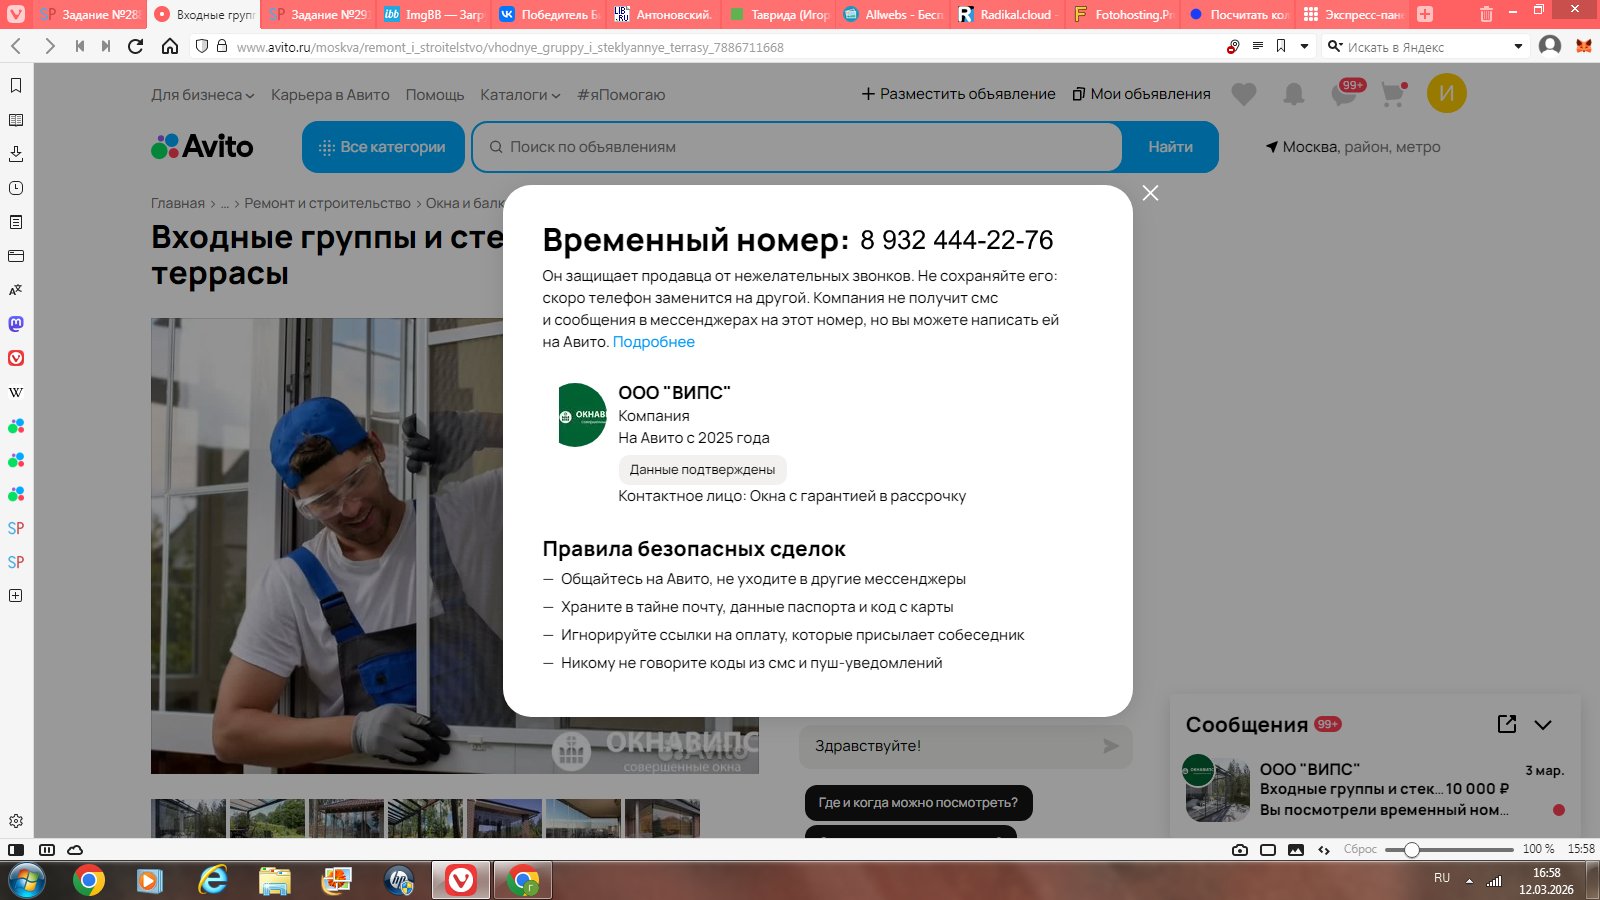Click 'Разместить объявление'
The width and height of the screenshot is (1600, 900).
click(959, 94)
